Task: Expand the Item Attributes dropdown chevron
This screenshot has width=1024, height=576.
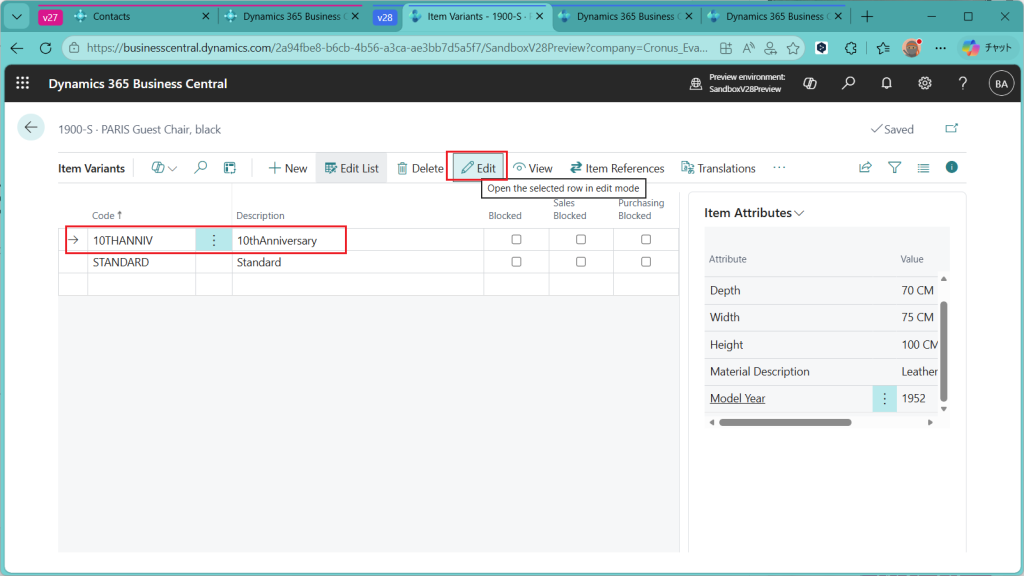Action: (799, 213)
